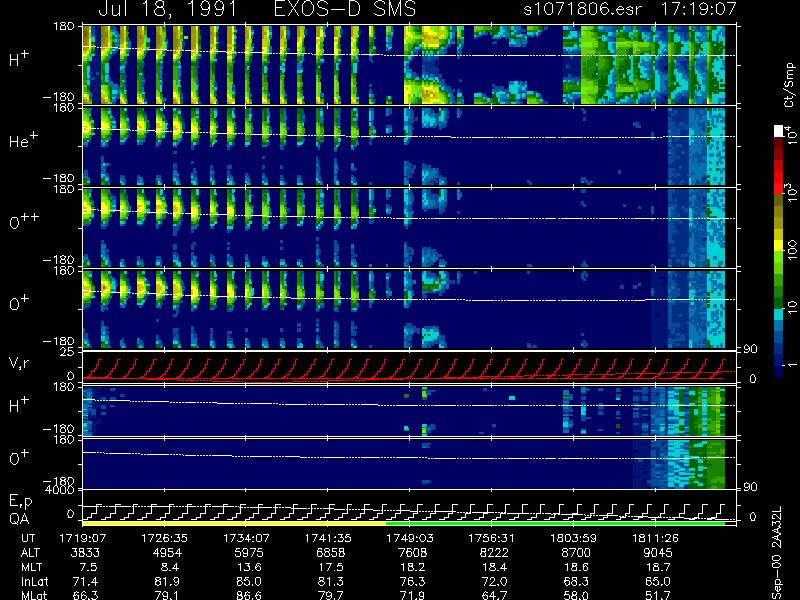Click the file name "s1071806.esr"
The width and height of the screenshot is (800, 600).
582,9
